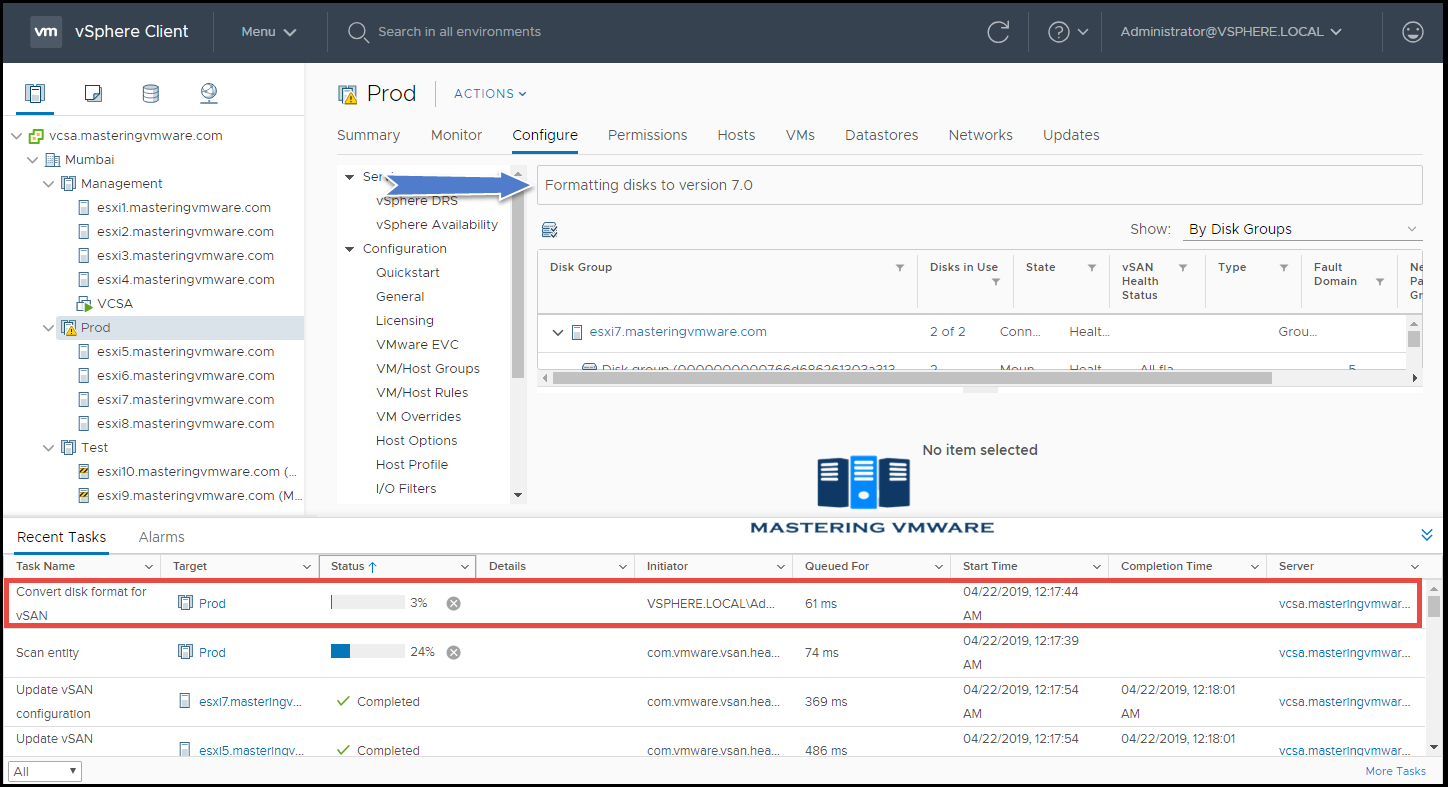
Task: Open the Storage inventory view
Action: tap(150, 93)
